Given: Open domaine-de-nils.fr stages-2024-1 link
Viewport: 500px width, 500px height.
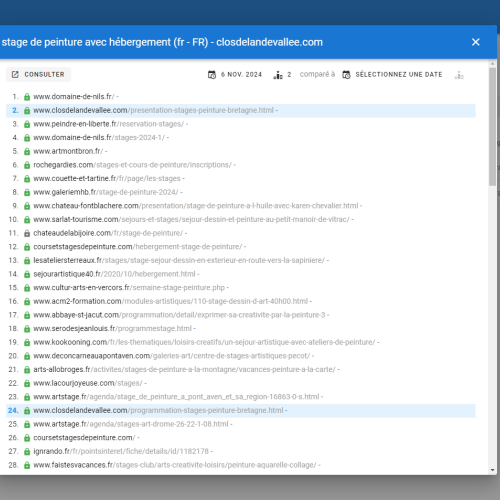Looking at the screenshot, I should point(99,138).
